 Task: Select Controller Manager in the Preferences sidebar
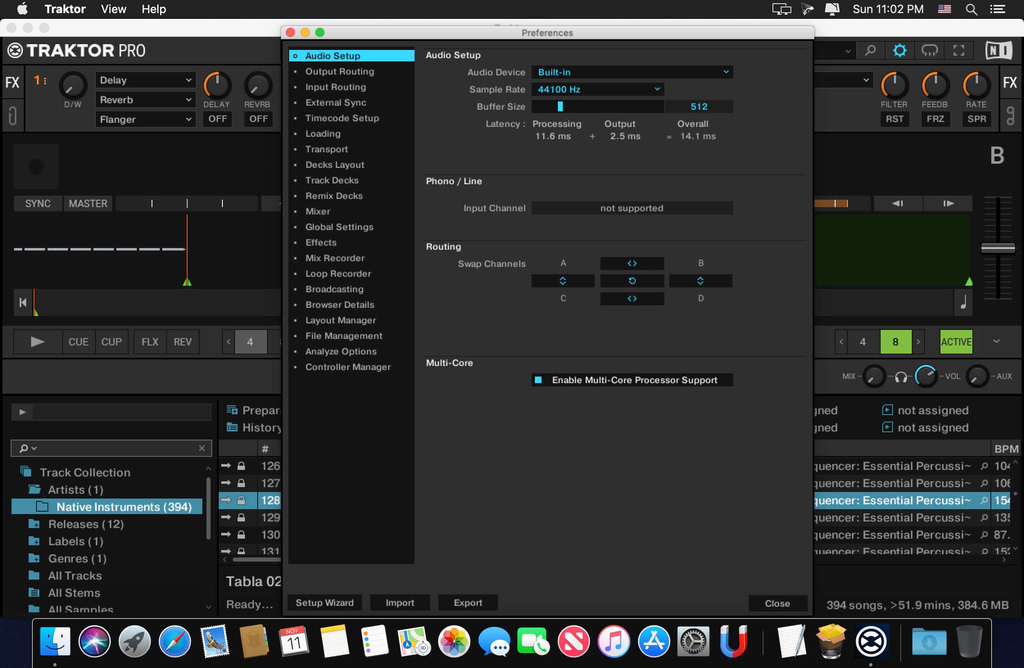(346, 367)
